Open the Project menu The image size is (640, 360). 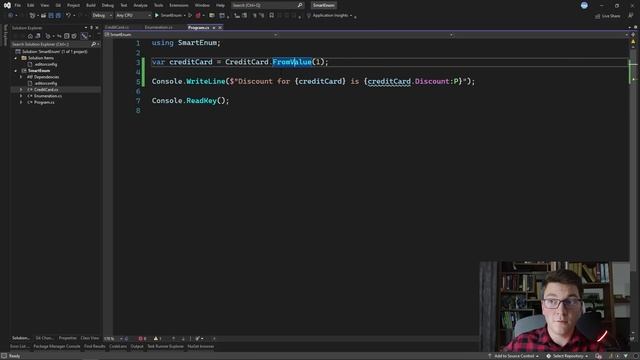[73, 5]
